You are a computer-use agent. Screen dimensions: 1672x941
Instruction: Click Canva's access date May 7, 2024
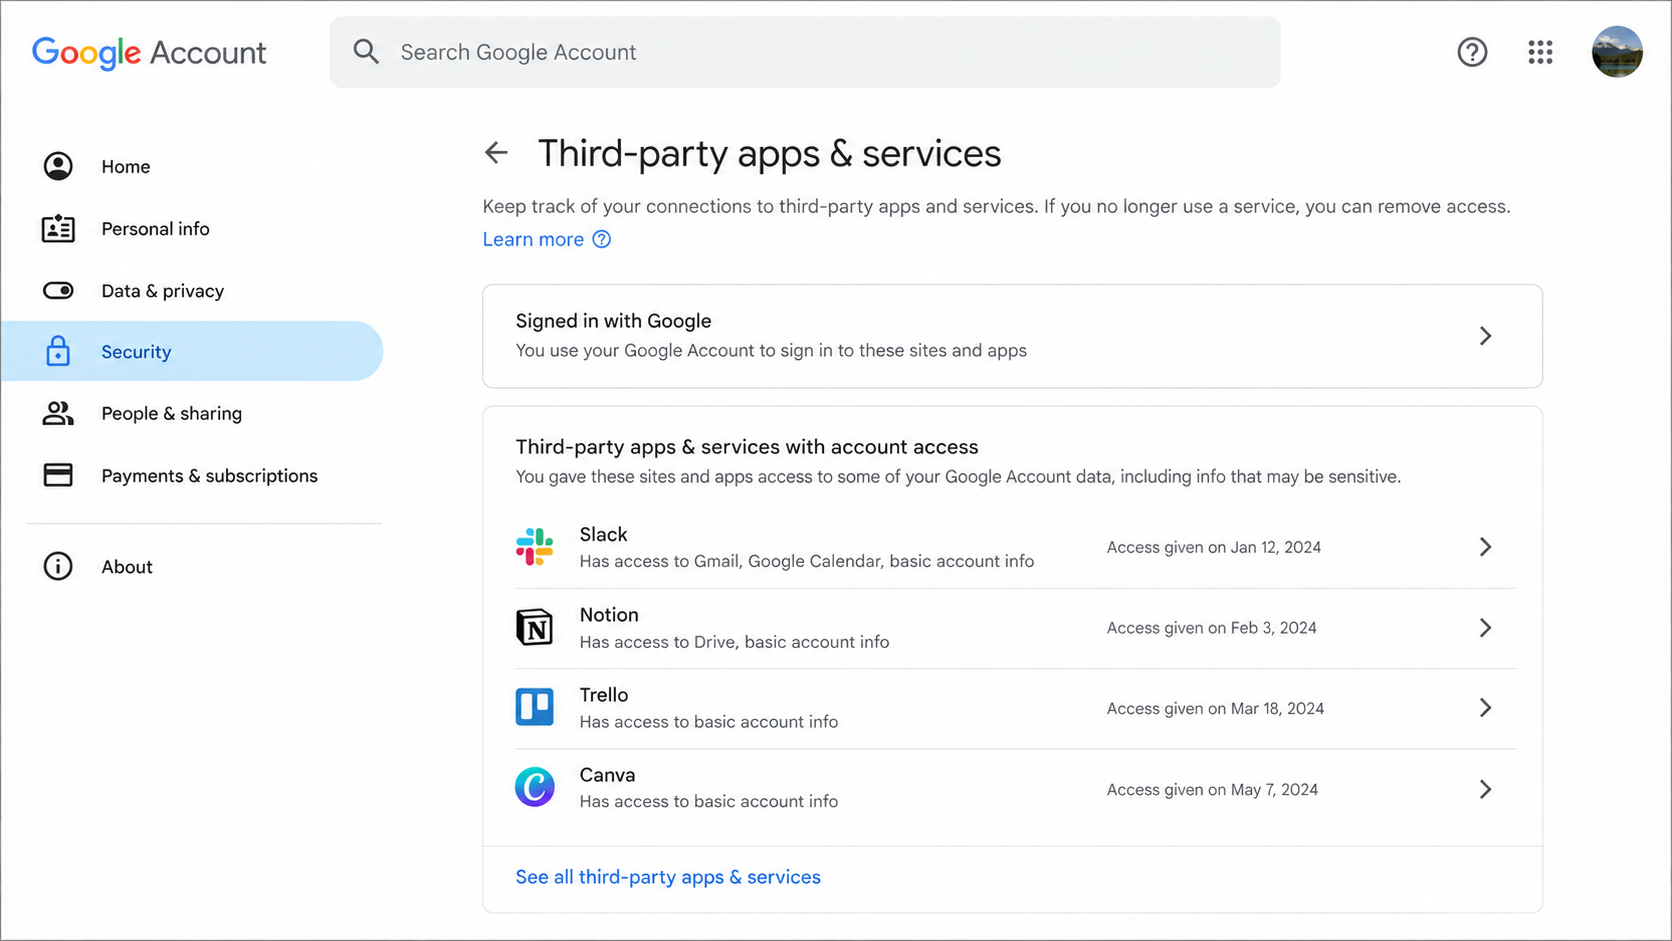(1212, 789)
